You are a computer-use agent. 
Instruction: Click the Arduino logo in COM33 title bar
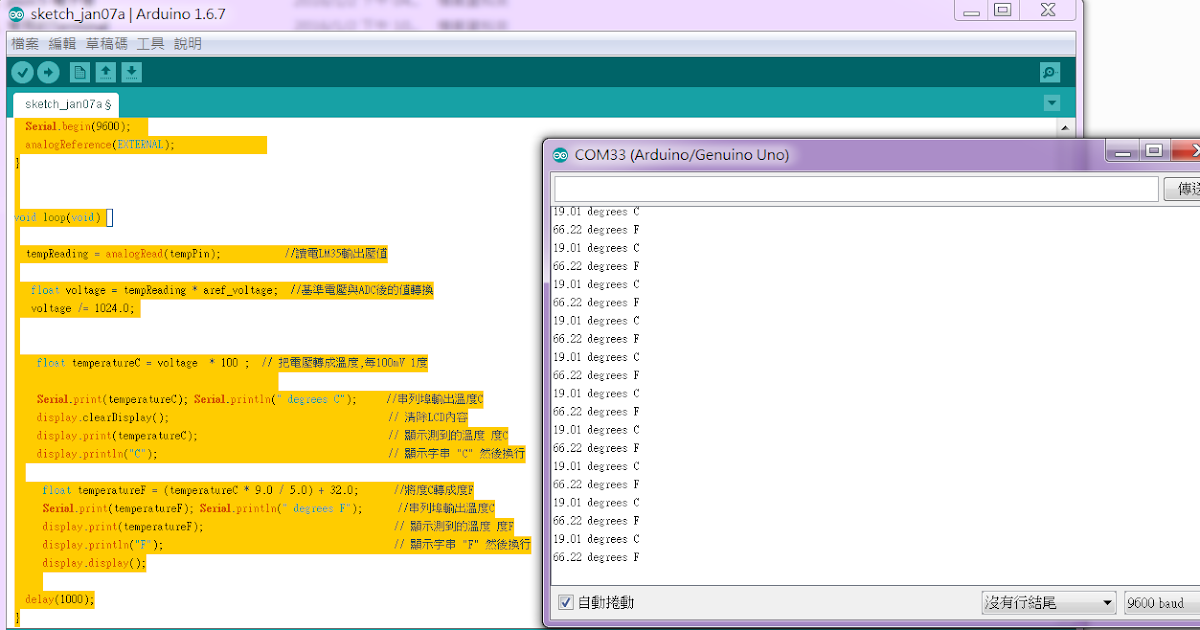(560, 154)
